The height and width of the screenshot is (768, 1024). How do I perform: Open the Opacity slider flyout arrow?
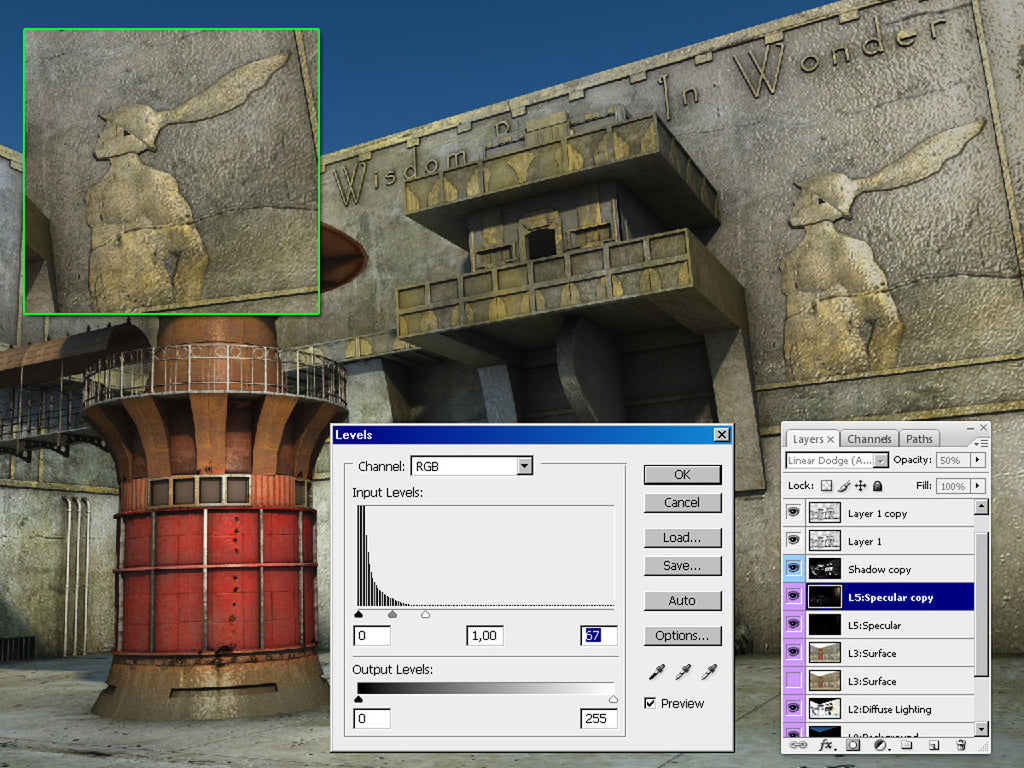coord(977,460)
